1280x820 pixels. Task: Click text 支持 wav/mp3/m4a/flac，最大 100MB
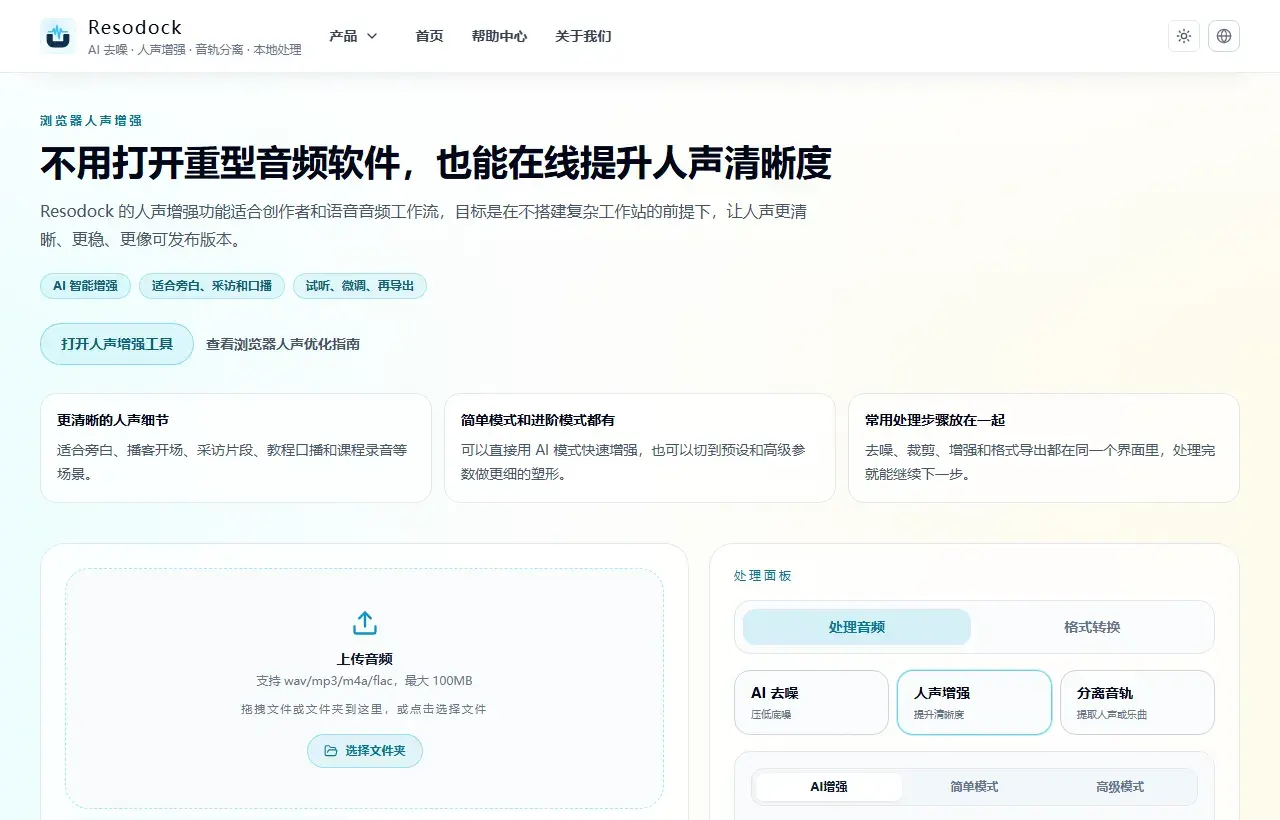click(365, 681)
